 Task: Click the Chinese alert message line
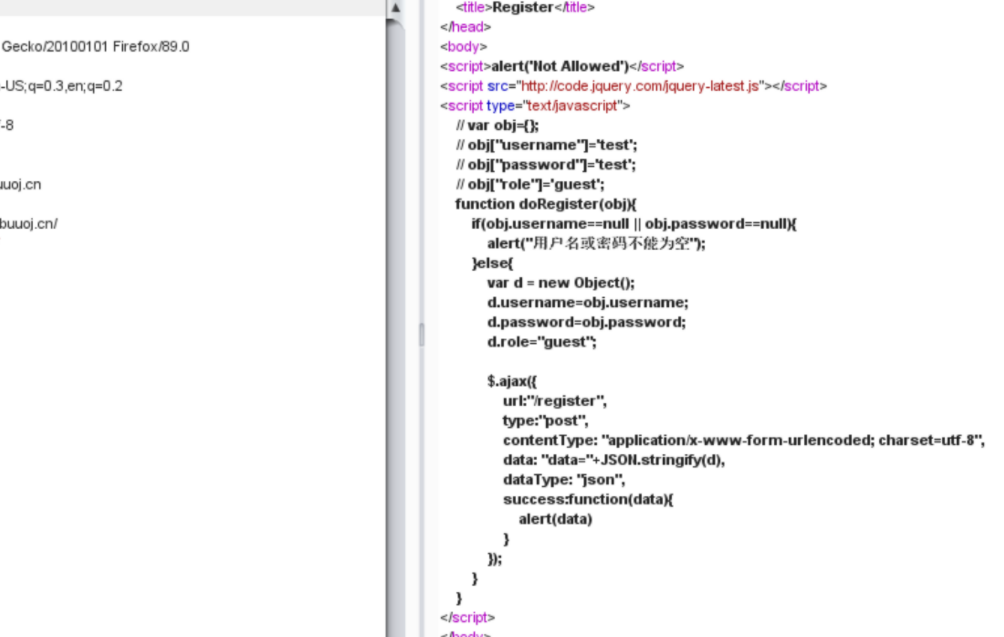[596, 243]
